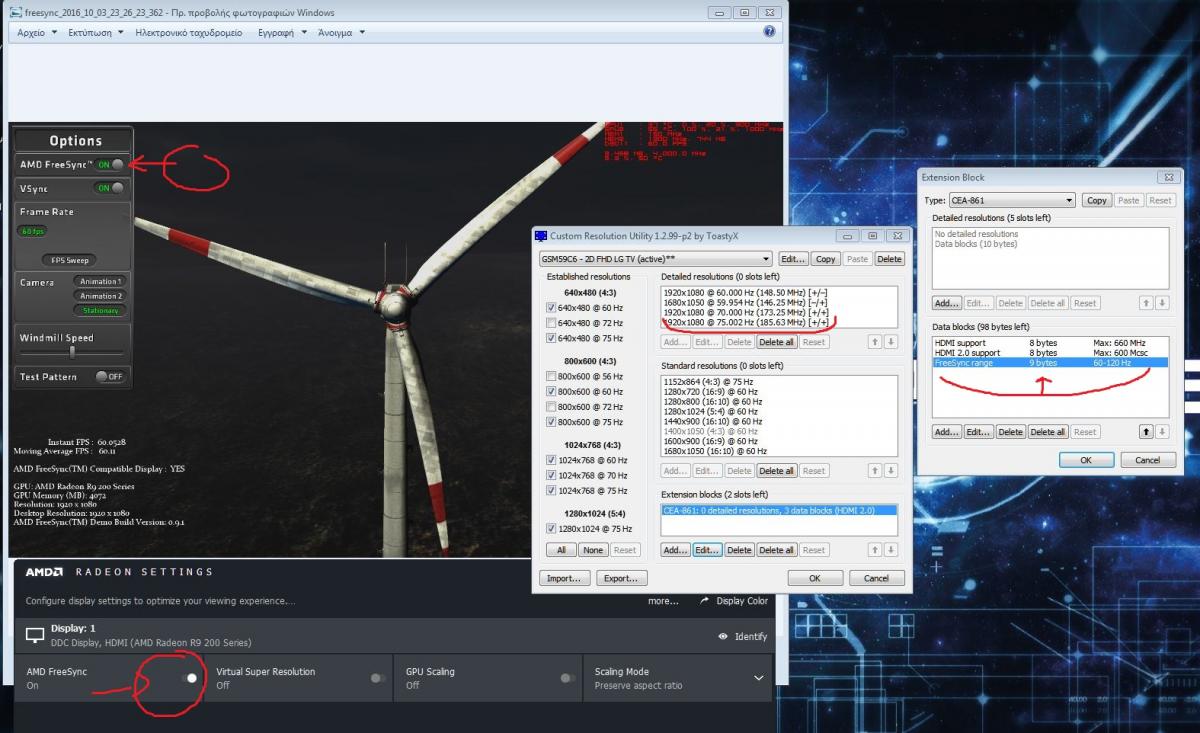
Task: Click OK in Custom Resolution Utility
Action: 815,578
